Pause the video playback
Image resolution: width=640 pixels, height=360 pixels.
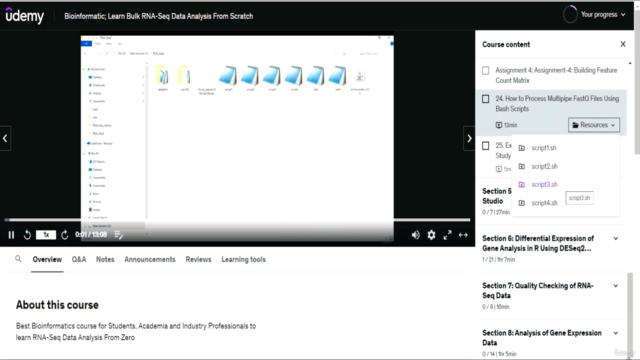11,235
